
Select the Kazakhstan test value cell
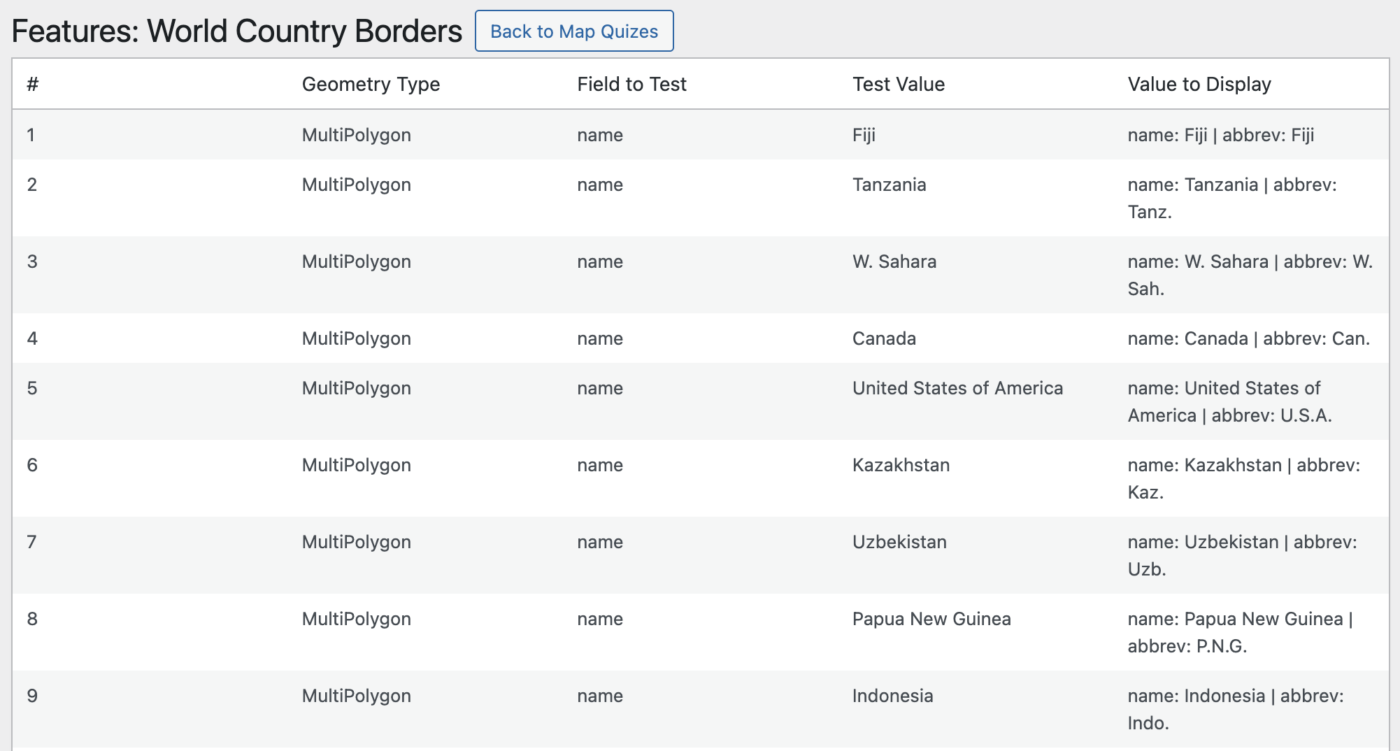[901, 465]
